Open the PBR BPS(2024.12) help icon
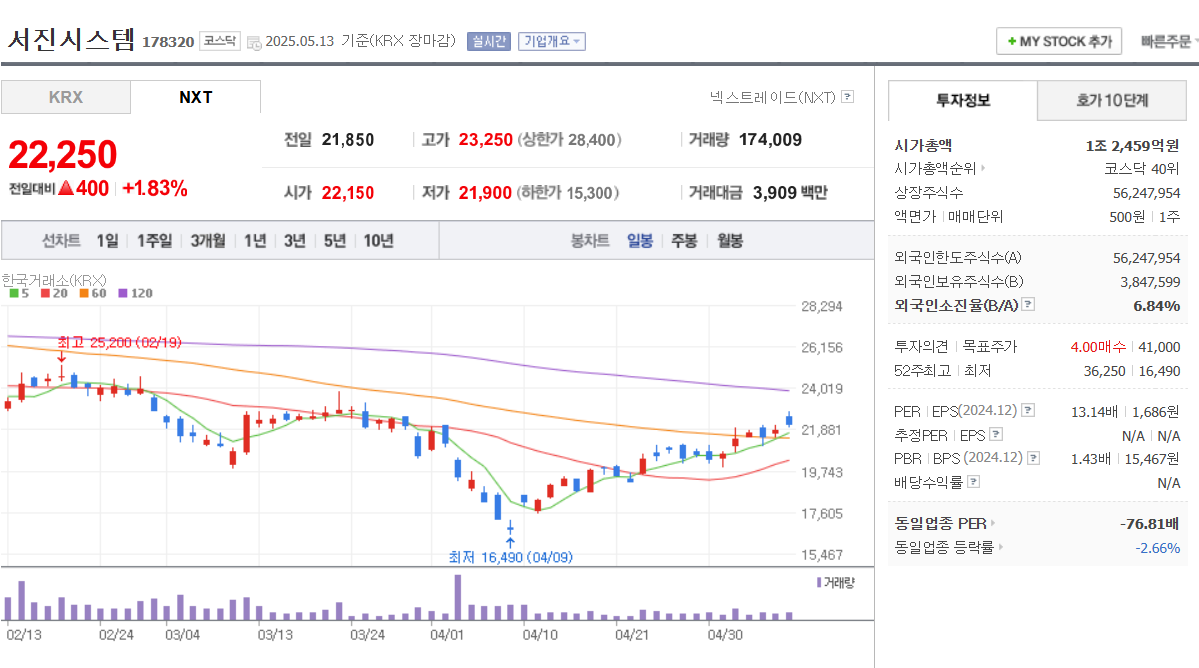1199x668 pixels. [1033, 458]
